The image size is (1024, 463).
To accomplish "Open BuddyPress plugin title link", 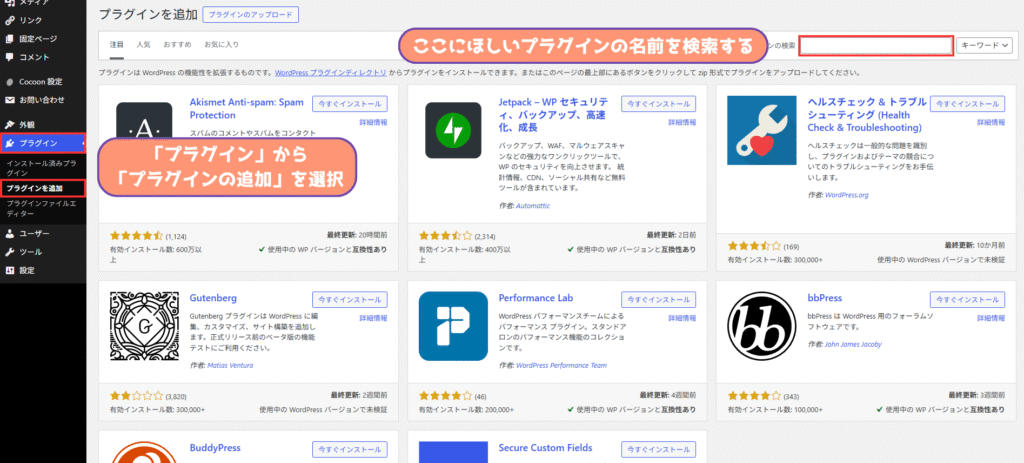I will pos(215,448).
